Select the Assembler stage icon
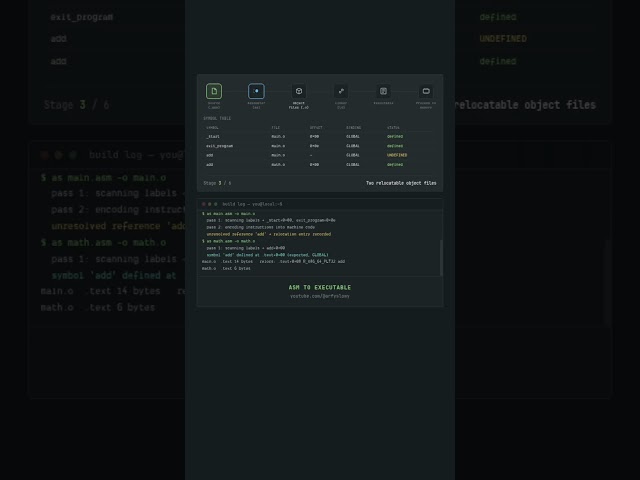The width and height of the screenshot is (640, 480). 256,91
